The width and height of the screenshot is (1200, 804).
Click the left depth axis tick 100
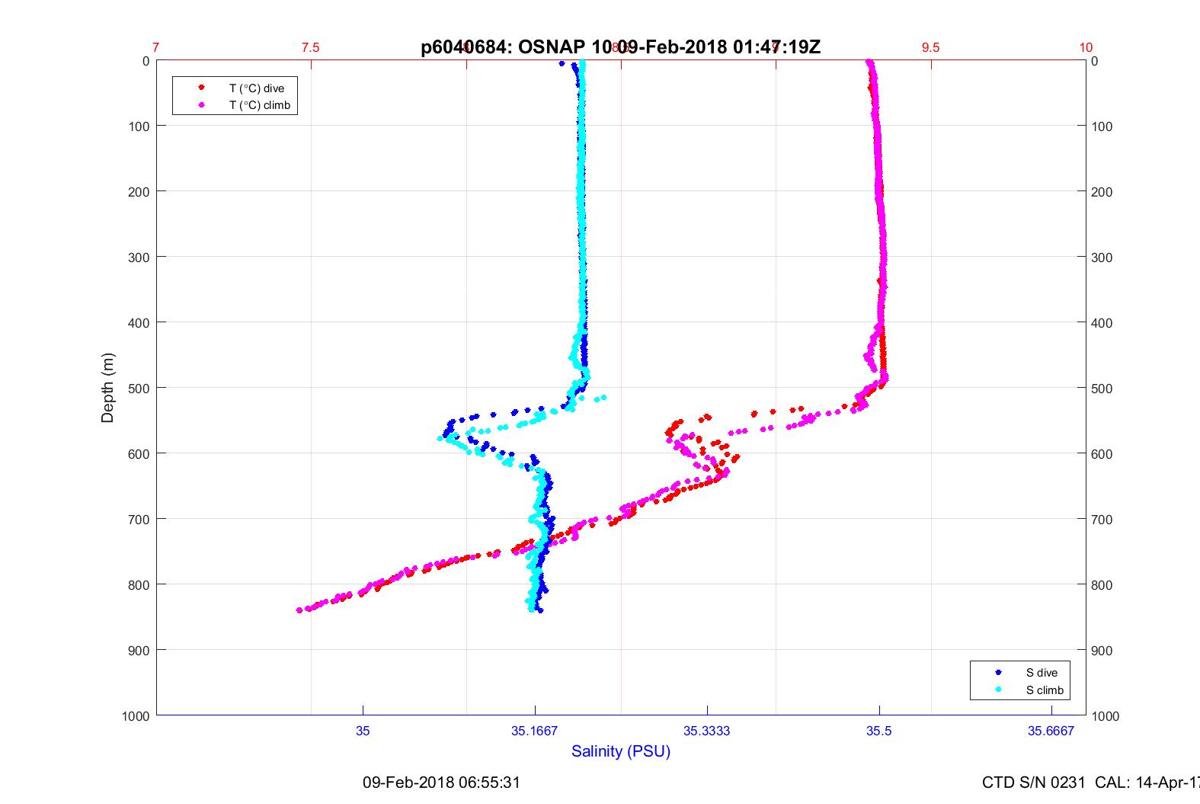pyautogui.click(x=139, y=126)
